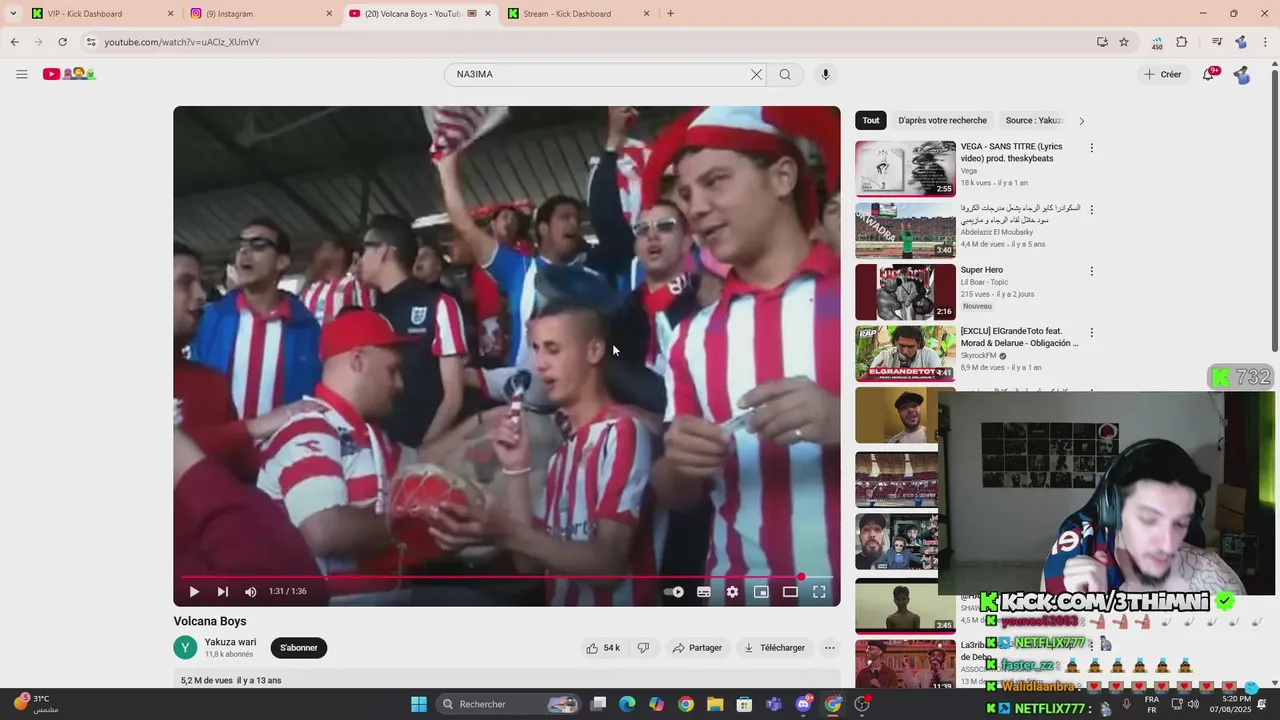
Task: Open options for Super Hero video
Action: pyautogui.click(x=1091, y=271)
